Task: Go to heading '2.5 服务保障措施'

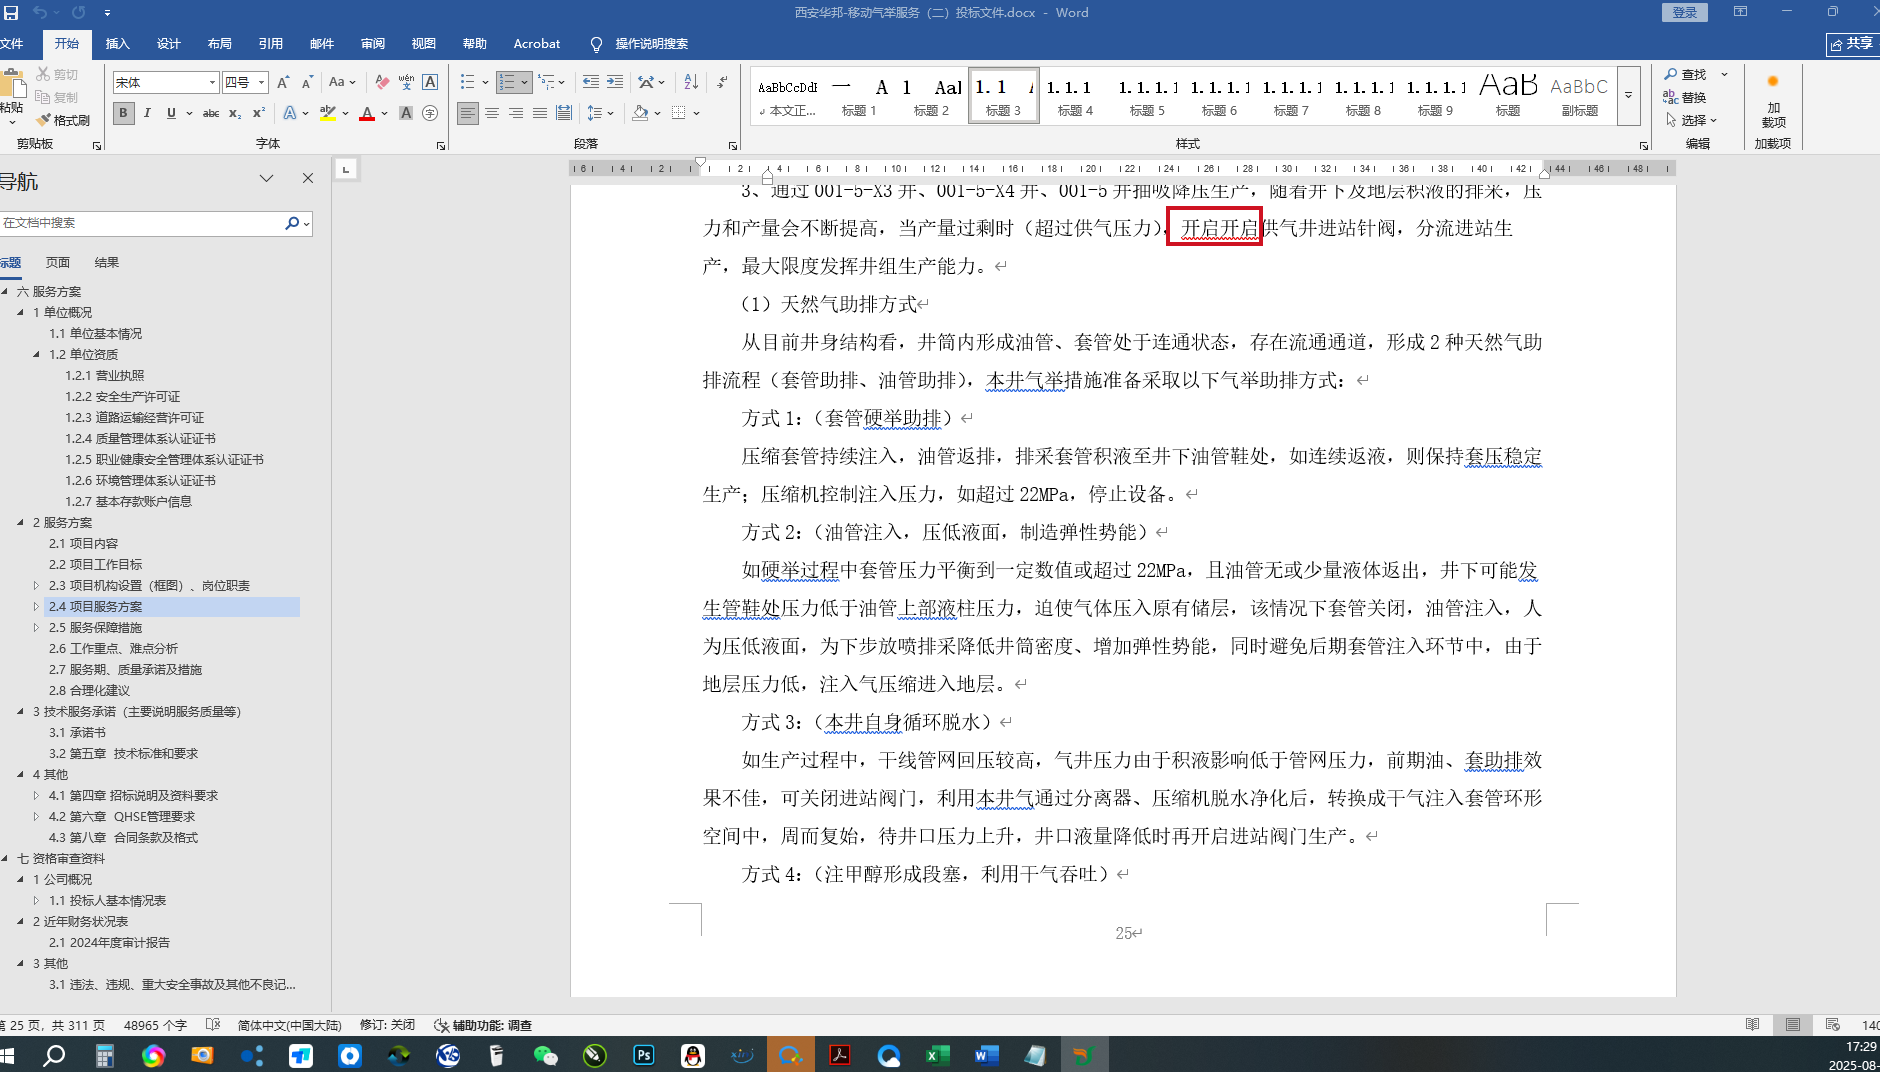Action: click(96, 627)
